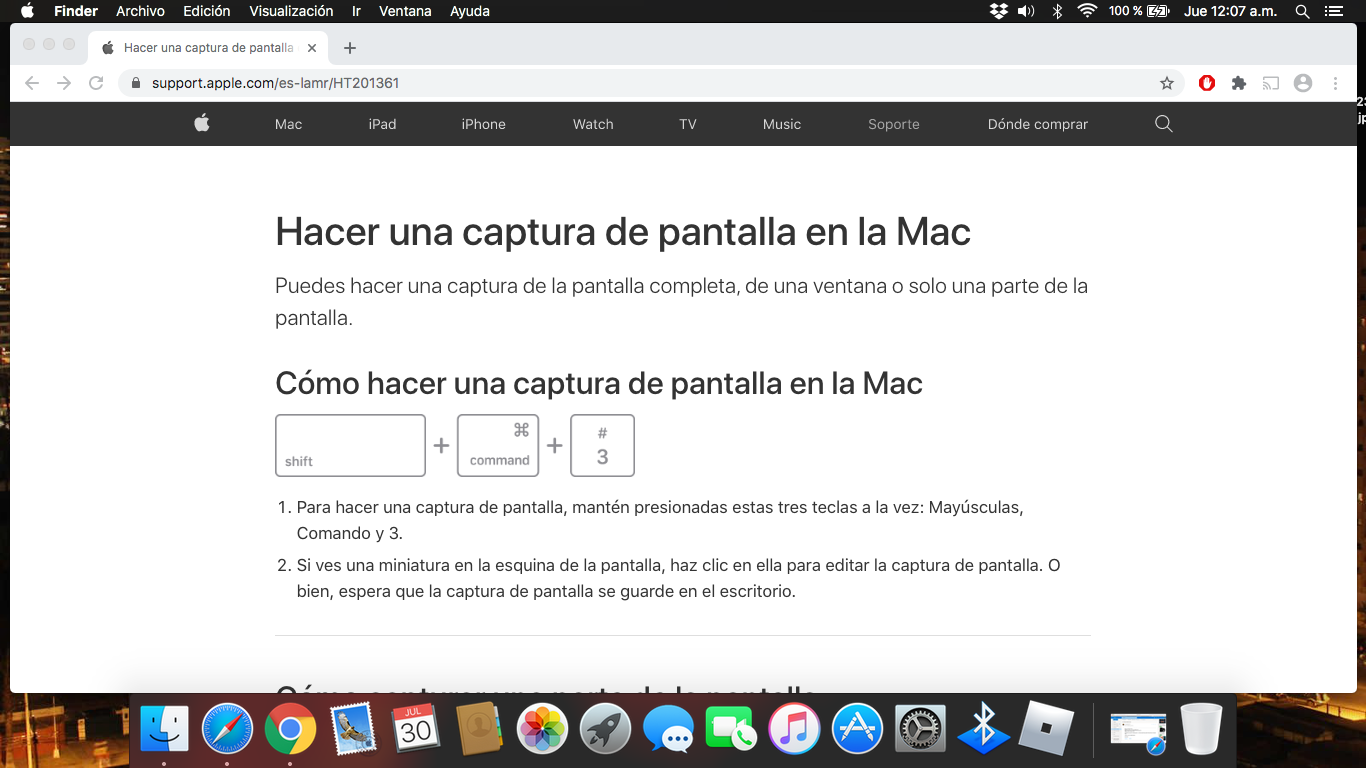Image resolution: width=1366 pixels, height=768 pixels.
Task: Go to TV in Apple navigation
Action: click(687, 124)
